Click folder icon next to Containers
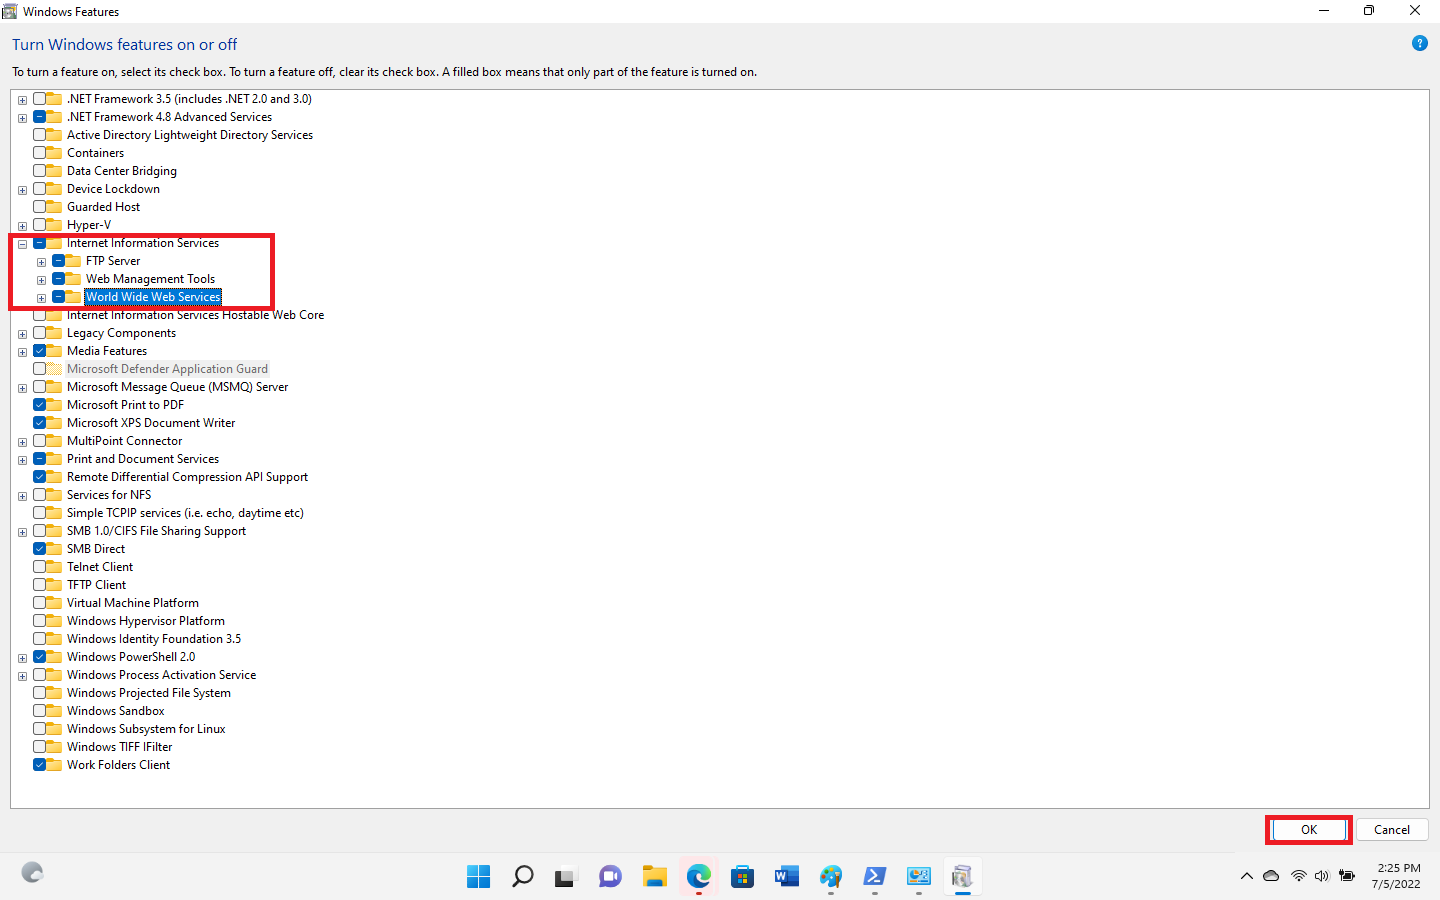This screenshot has width=1440, height=900. coord(55,153)
